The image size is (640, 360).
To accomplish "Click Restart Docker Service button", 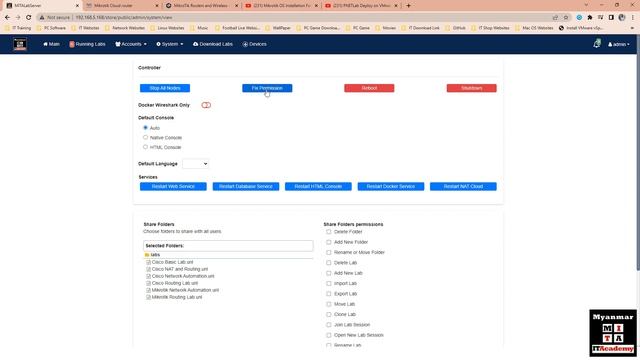I will [391, 187].
